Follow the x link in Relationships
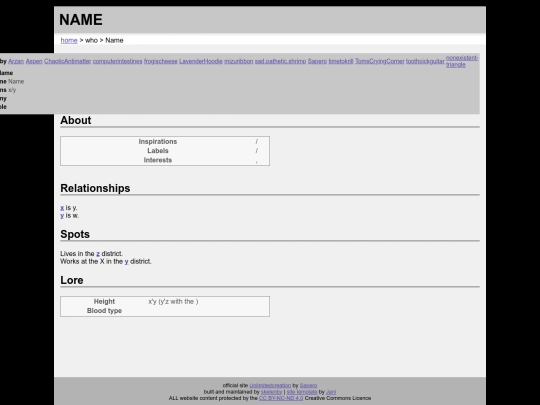 click(62, 208)
